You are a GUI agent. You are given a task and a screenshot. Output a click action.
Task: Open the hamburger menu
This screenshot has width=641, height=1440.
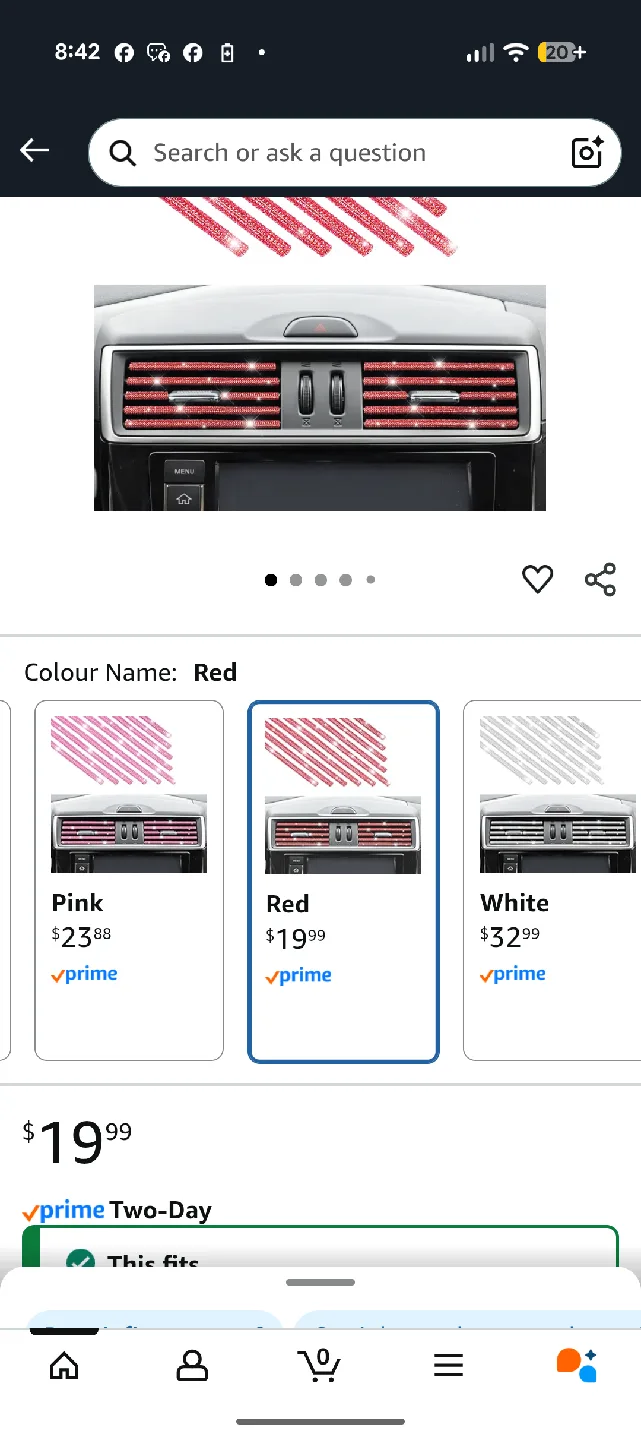pos(448,1364)
